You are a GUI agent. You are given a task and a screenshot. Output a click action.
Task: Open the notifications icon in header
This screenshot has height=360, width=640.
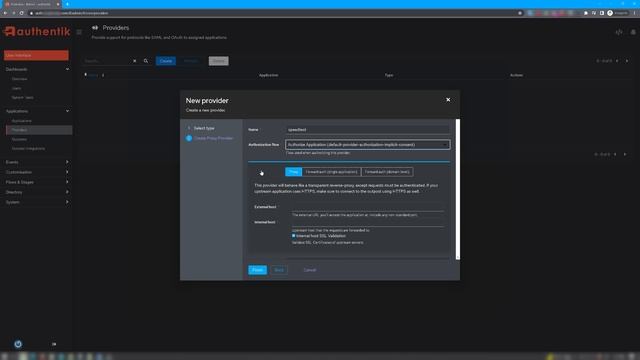tap(633, 32)
